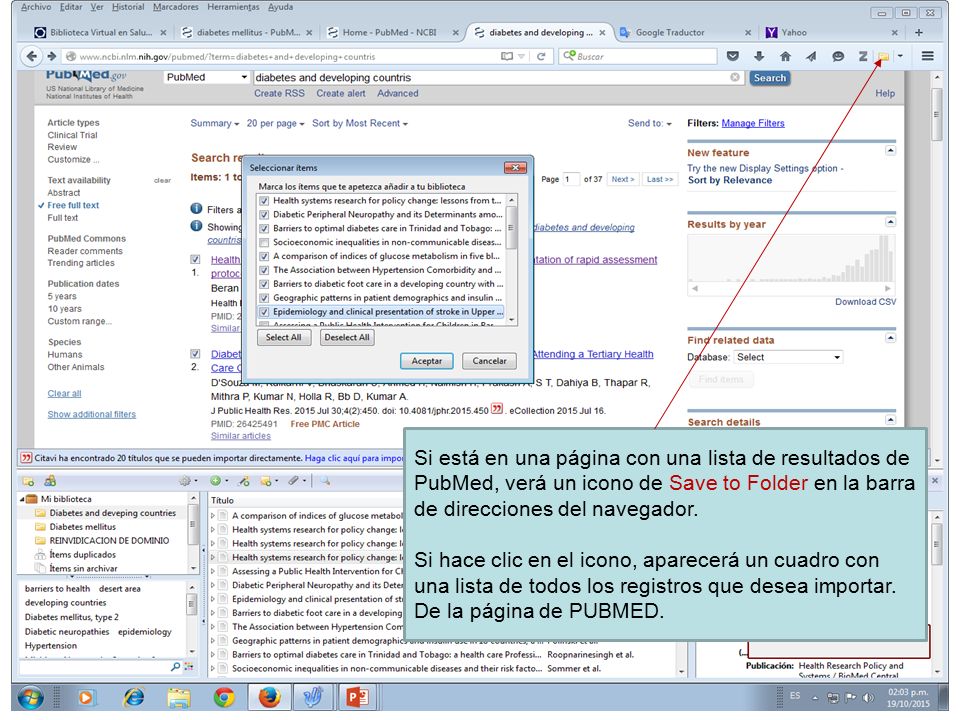
Task: Click the green plus add item icon
Action: tap(216, 481)
